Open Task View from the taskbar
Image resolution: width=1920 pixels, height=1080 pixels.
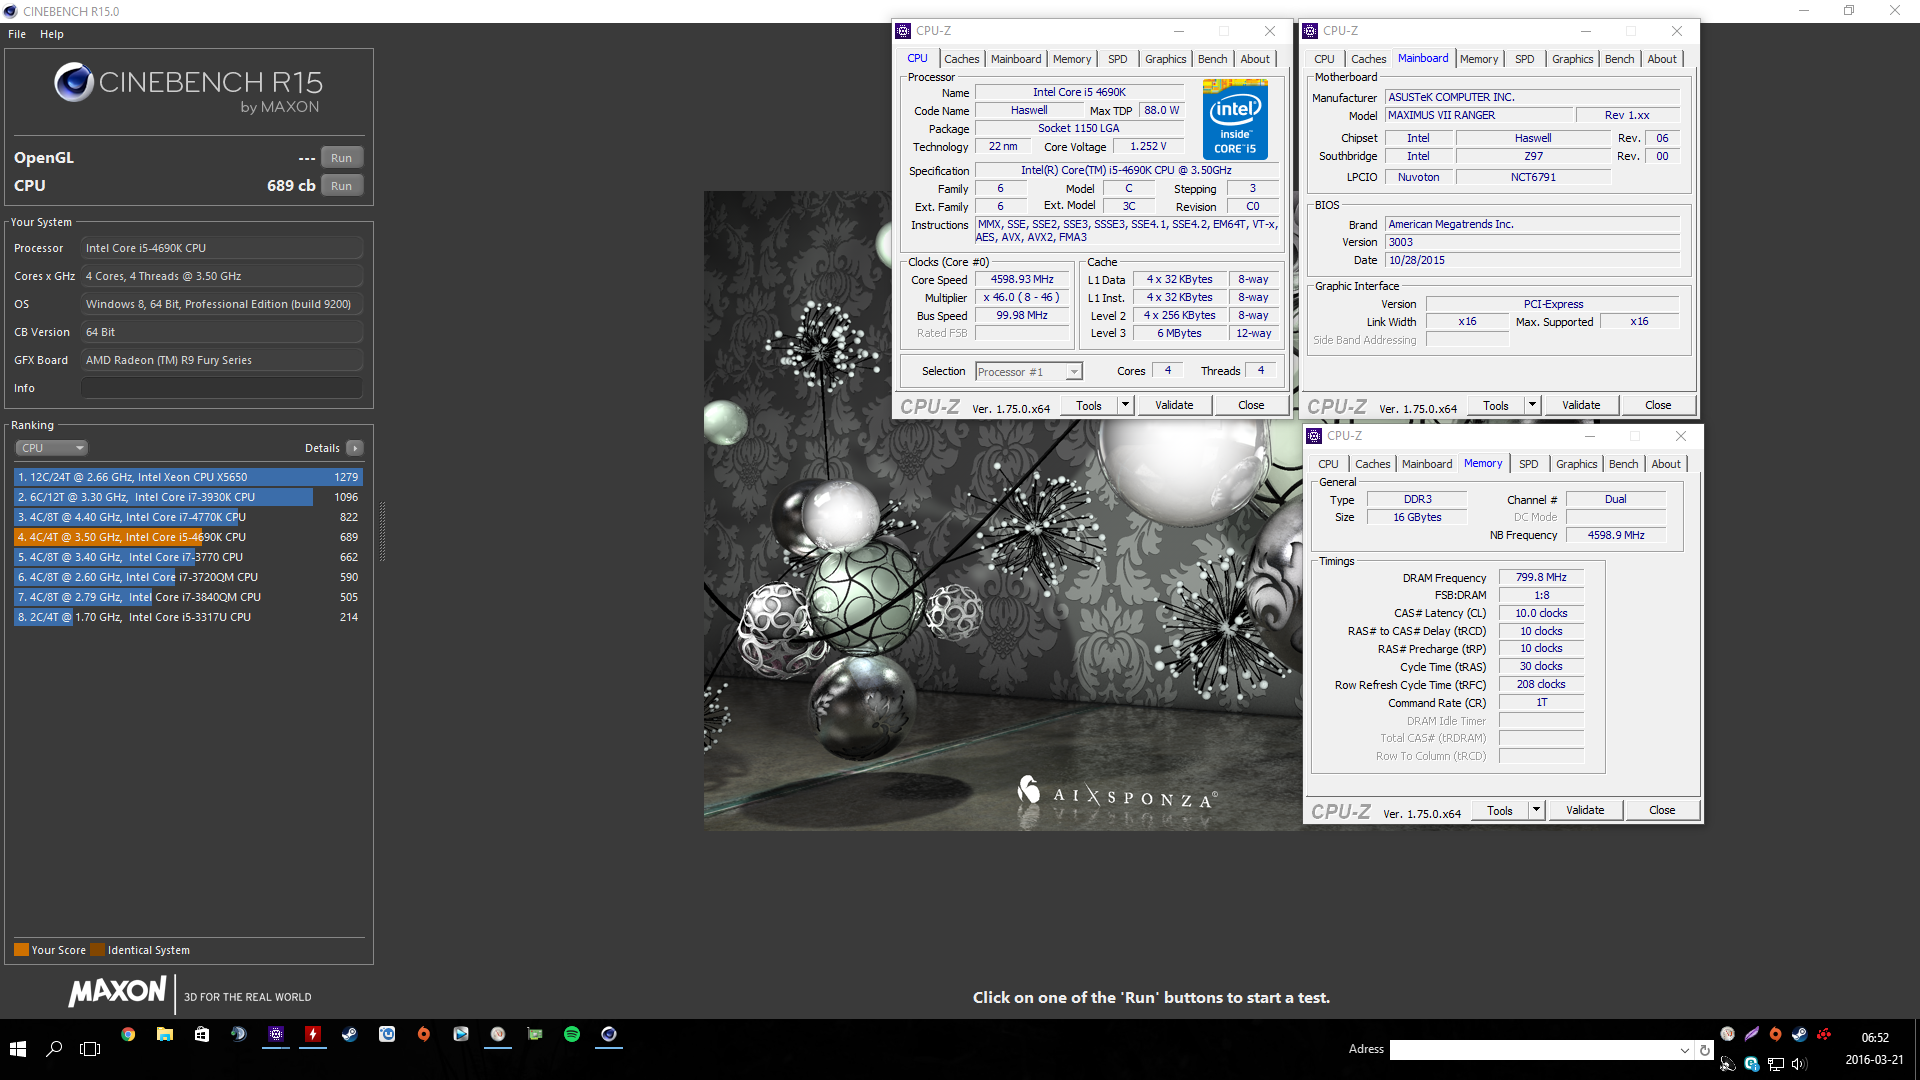90,1049
